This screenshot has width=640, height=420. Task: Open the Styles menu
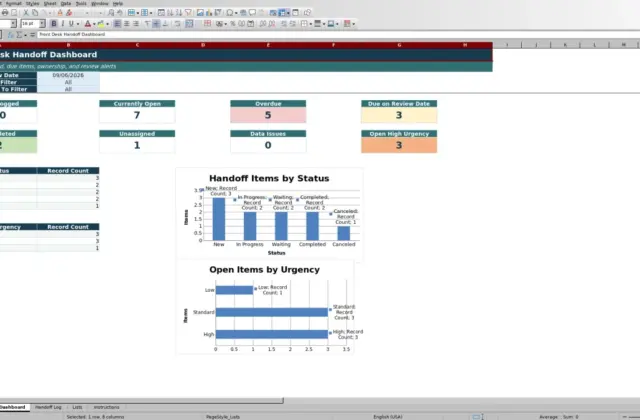(32, 3)
